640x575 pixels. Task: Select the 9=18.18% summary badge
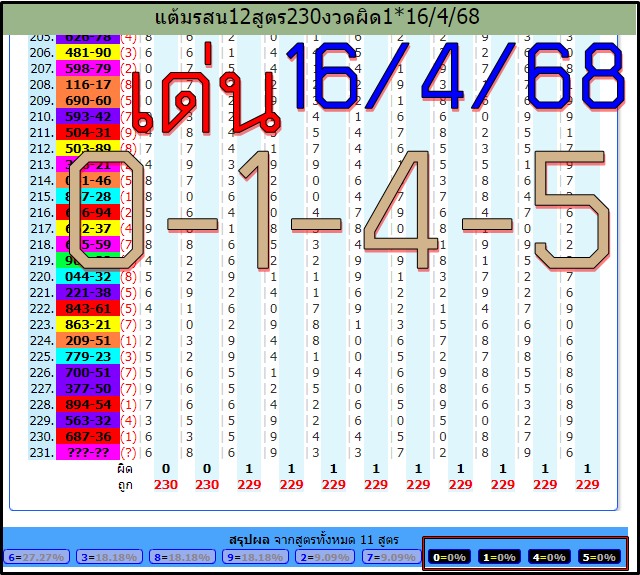pos(254,557)
